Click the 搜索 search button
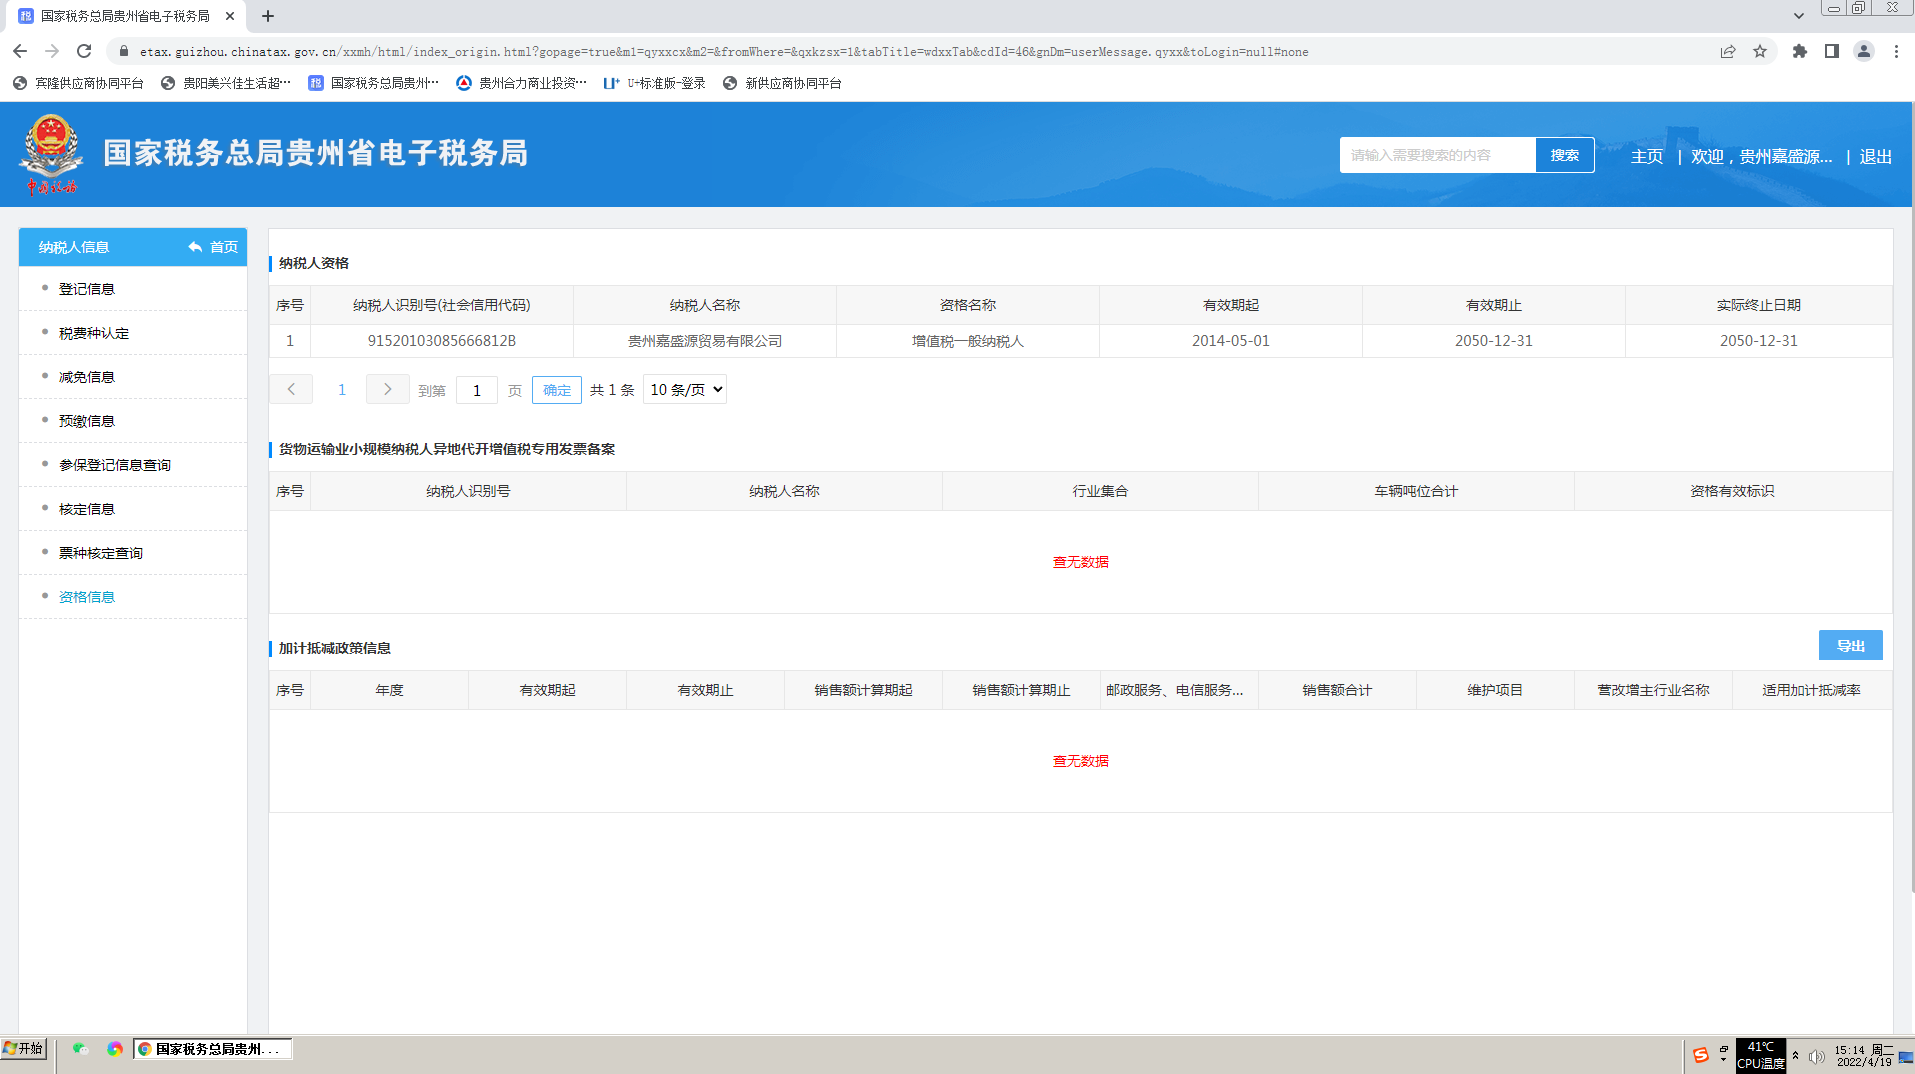This screenshot has width=1915, height=1074. 1564,155
